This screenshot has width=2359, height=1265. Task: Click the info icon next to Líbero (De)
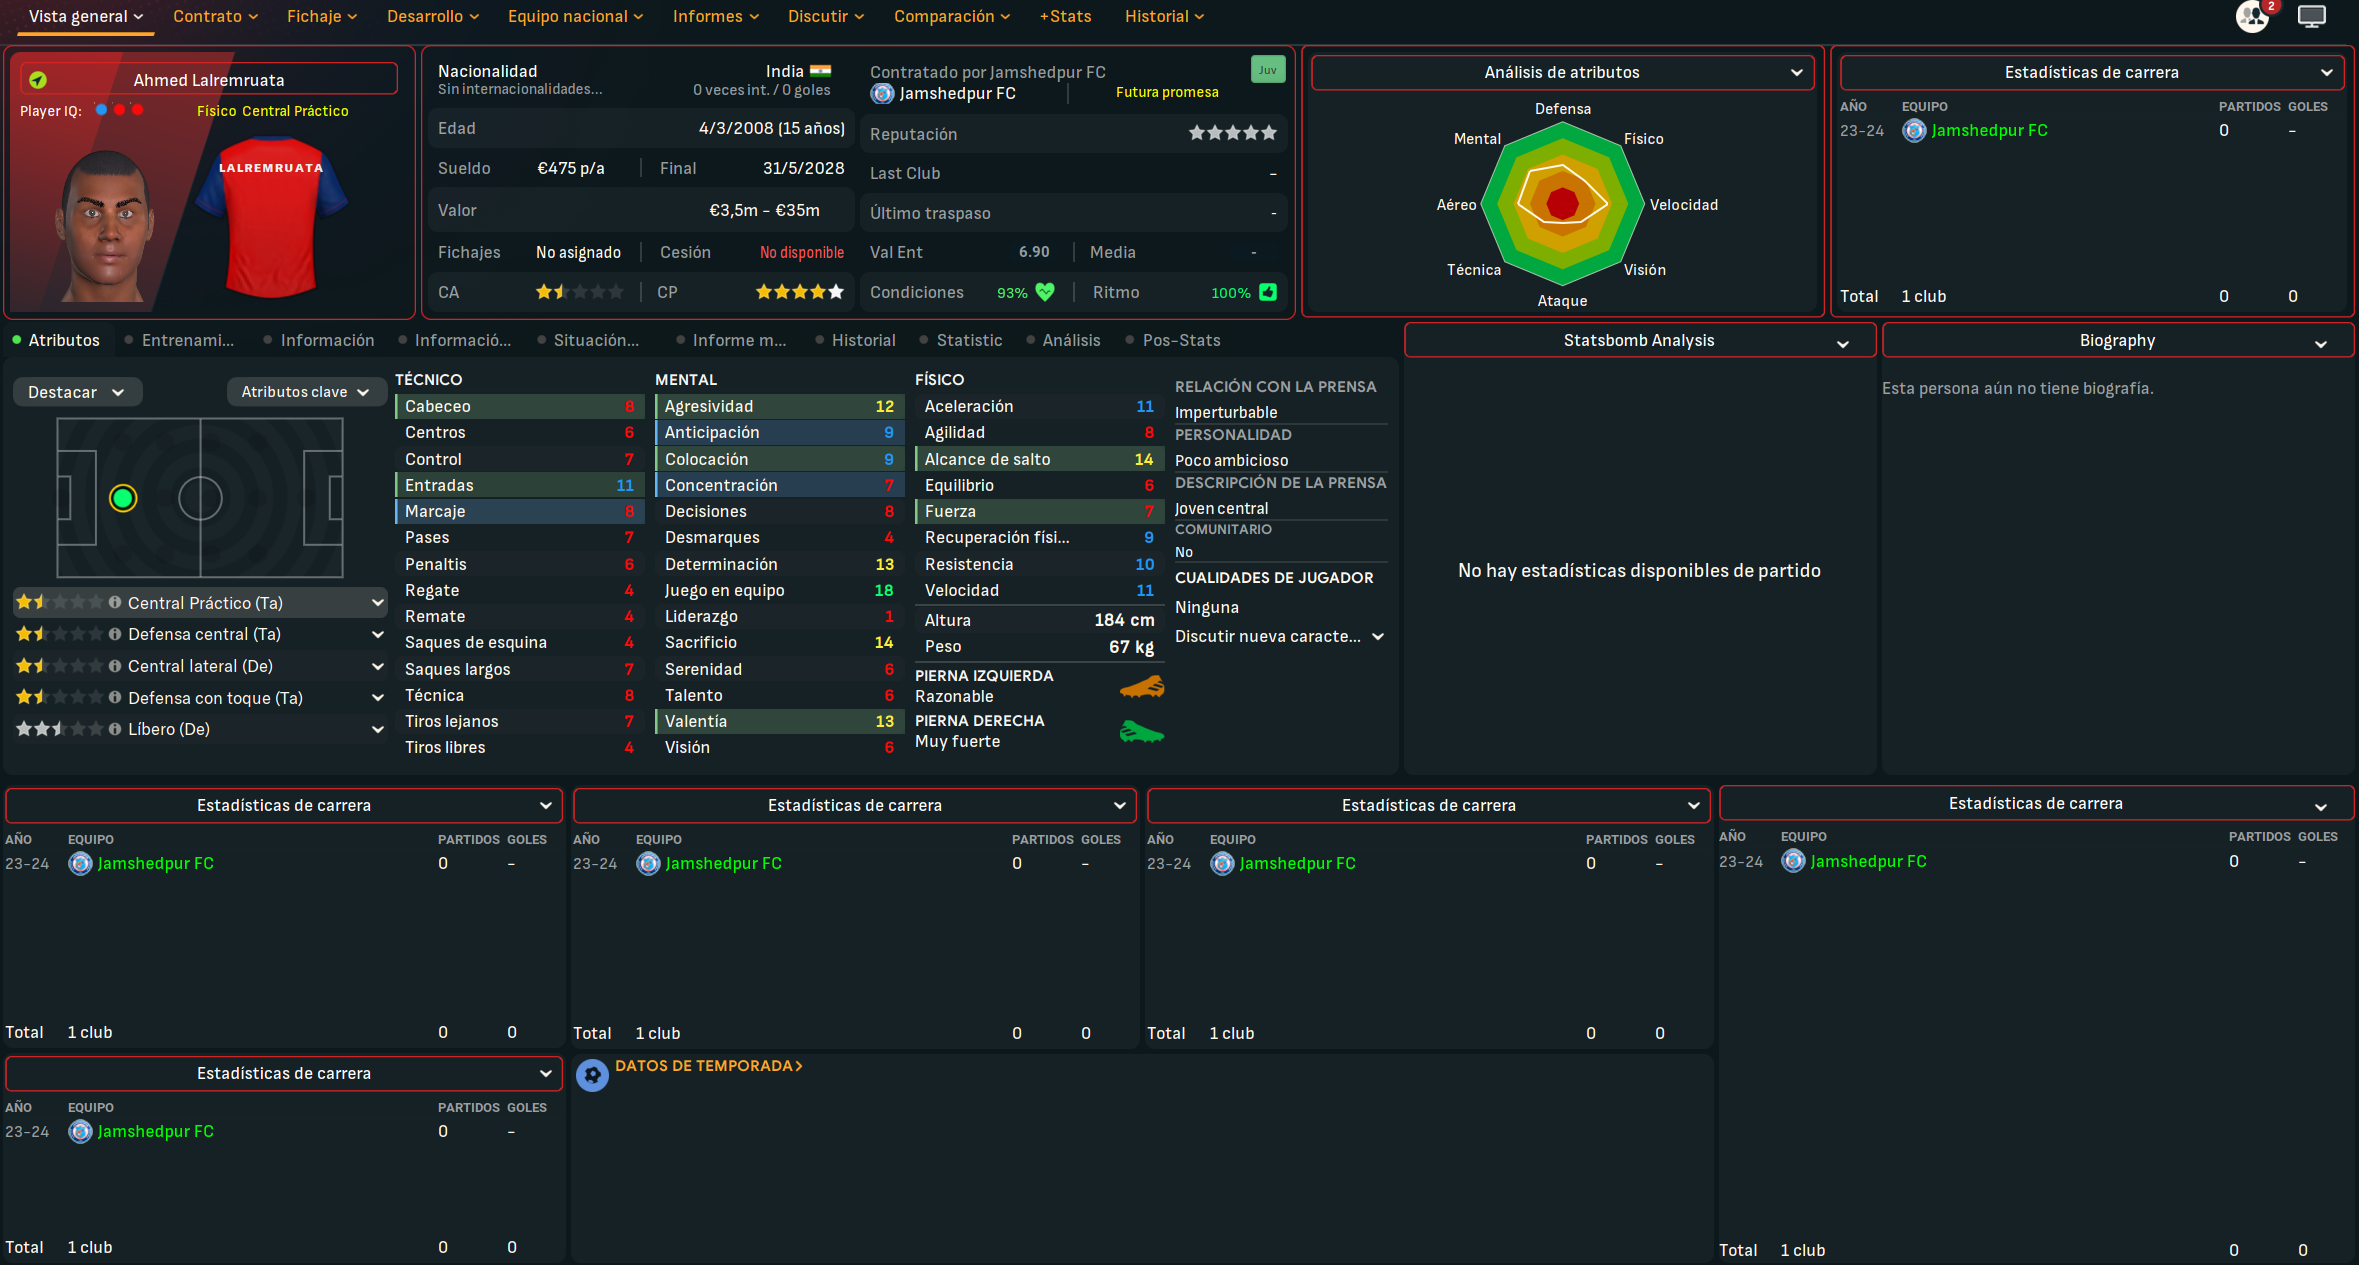[115, 729]
